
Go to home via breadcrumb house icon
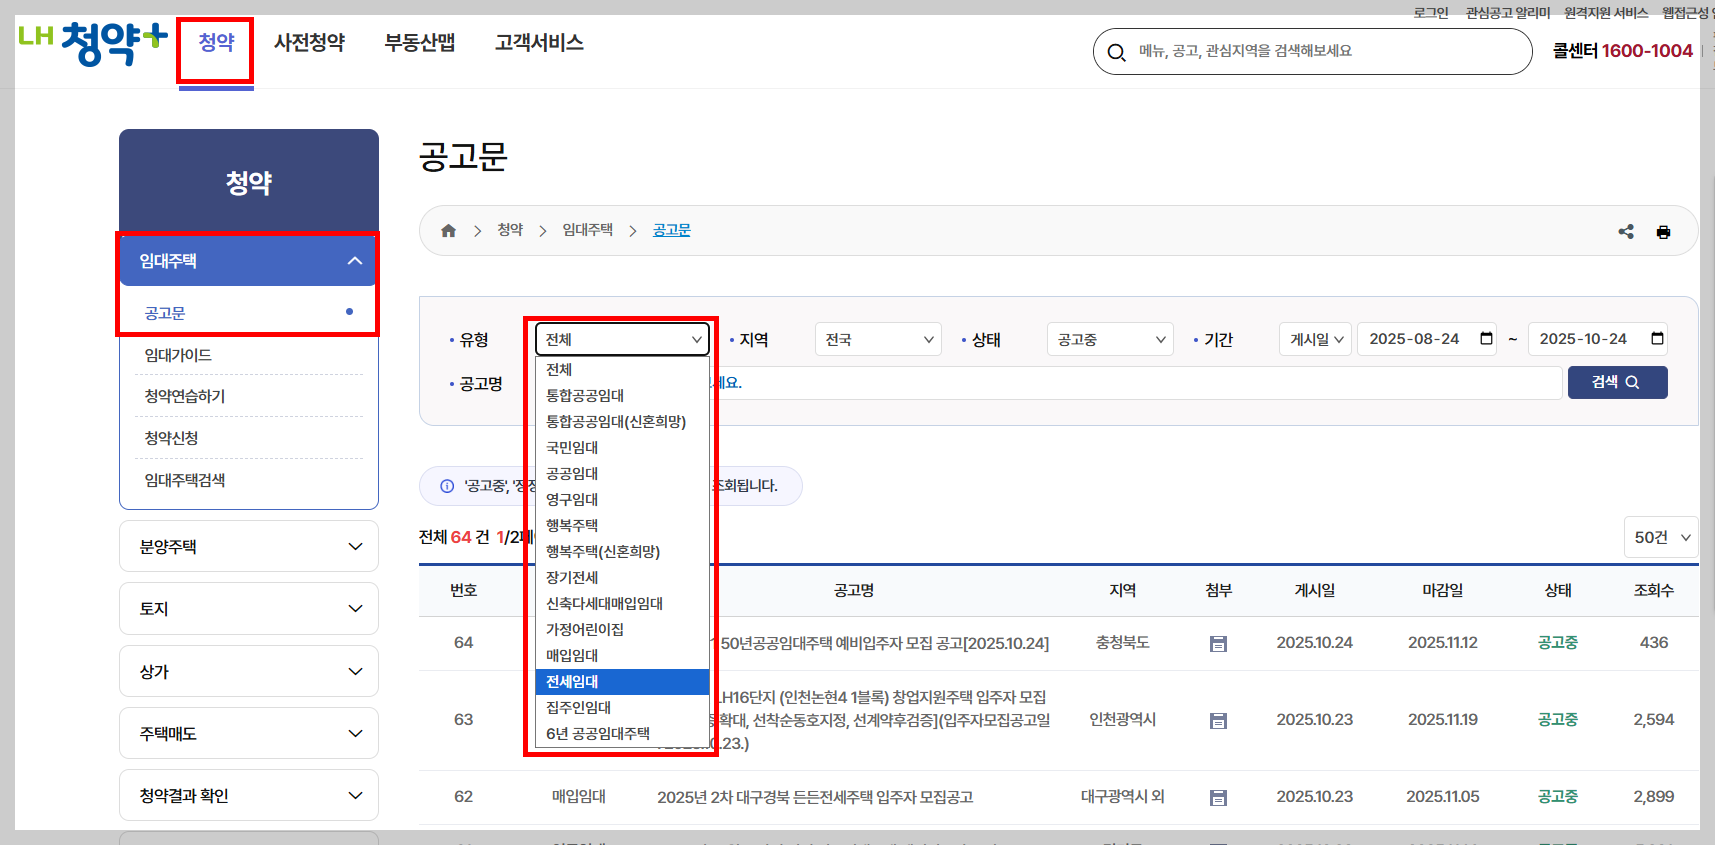tap(448, 231)
